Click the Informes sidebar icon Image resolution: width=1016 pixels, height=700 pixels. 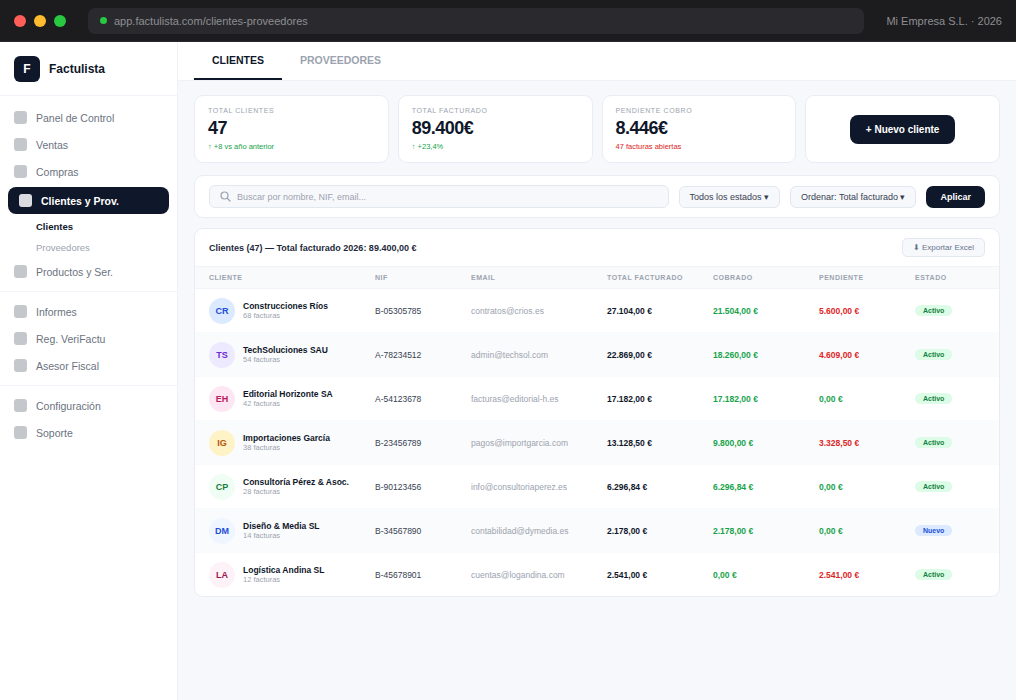tap(21, 312)
